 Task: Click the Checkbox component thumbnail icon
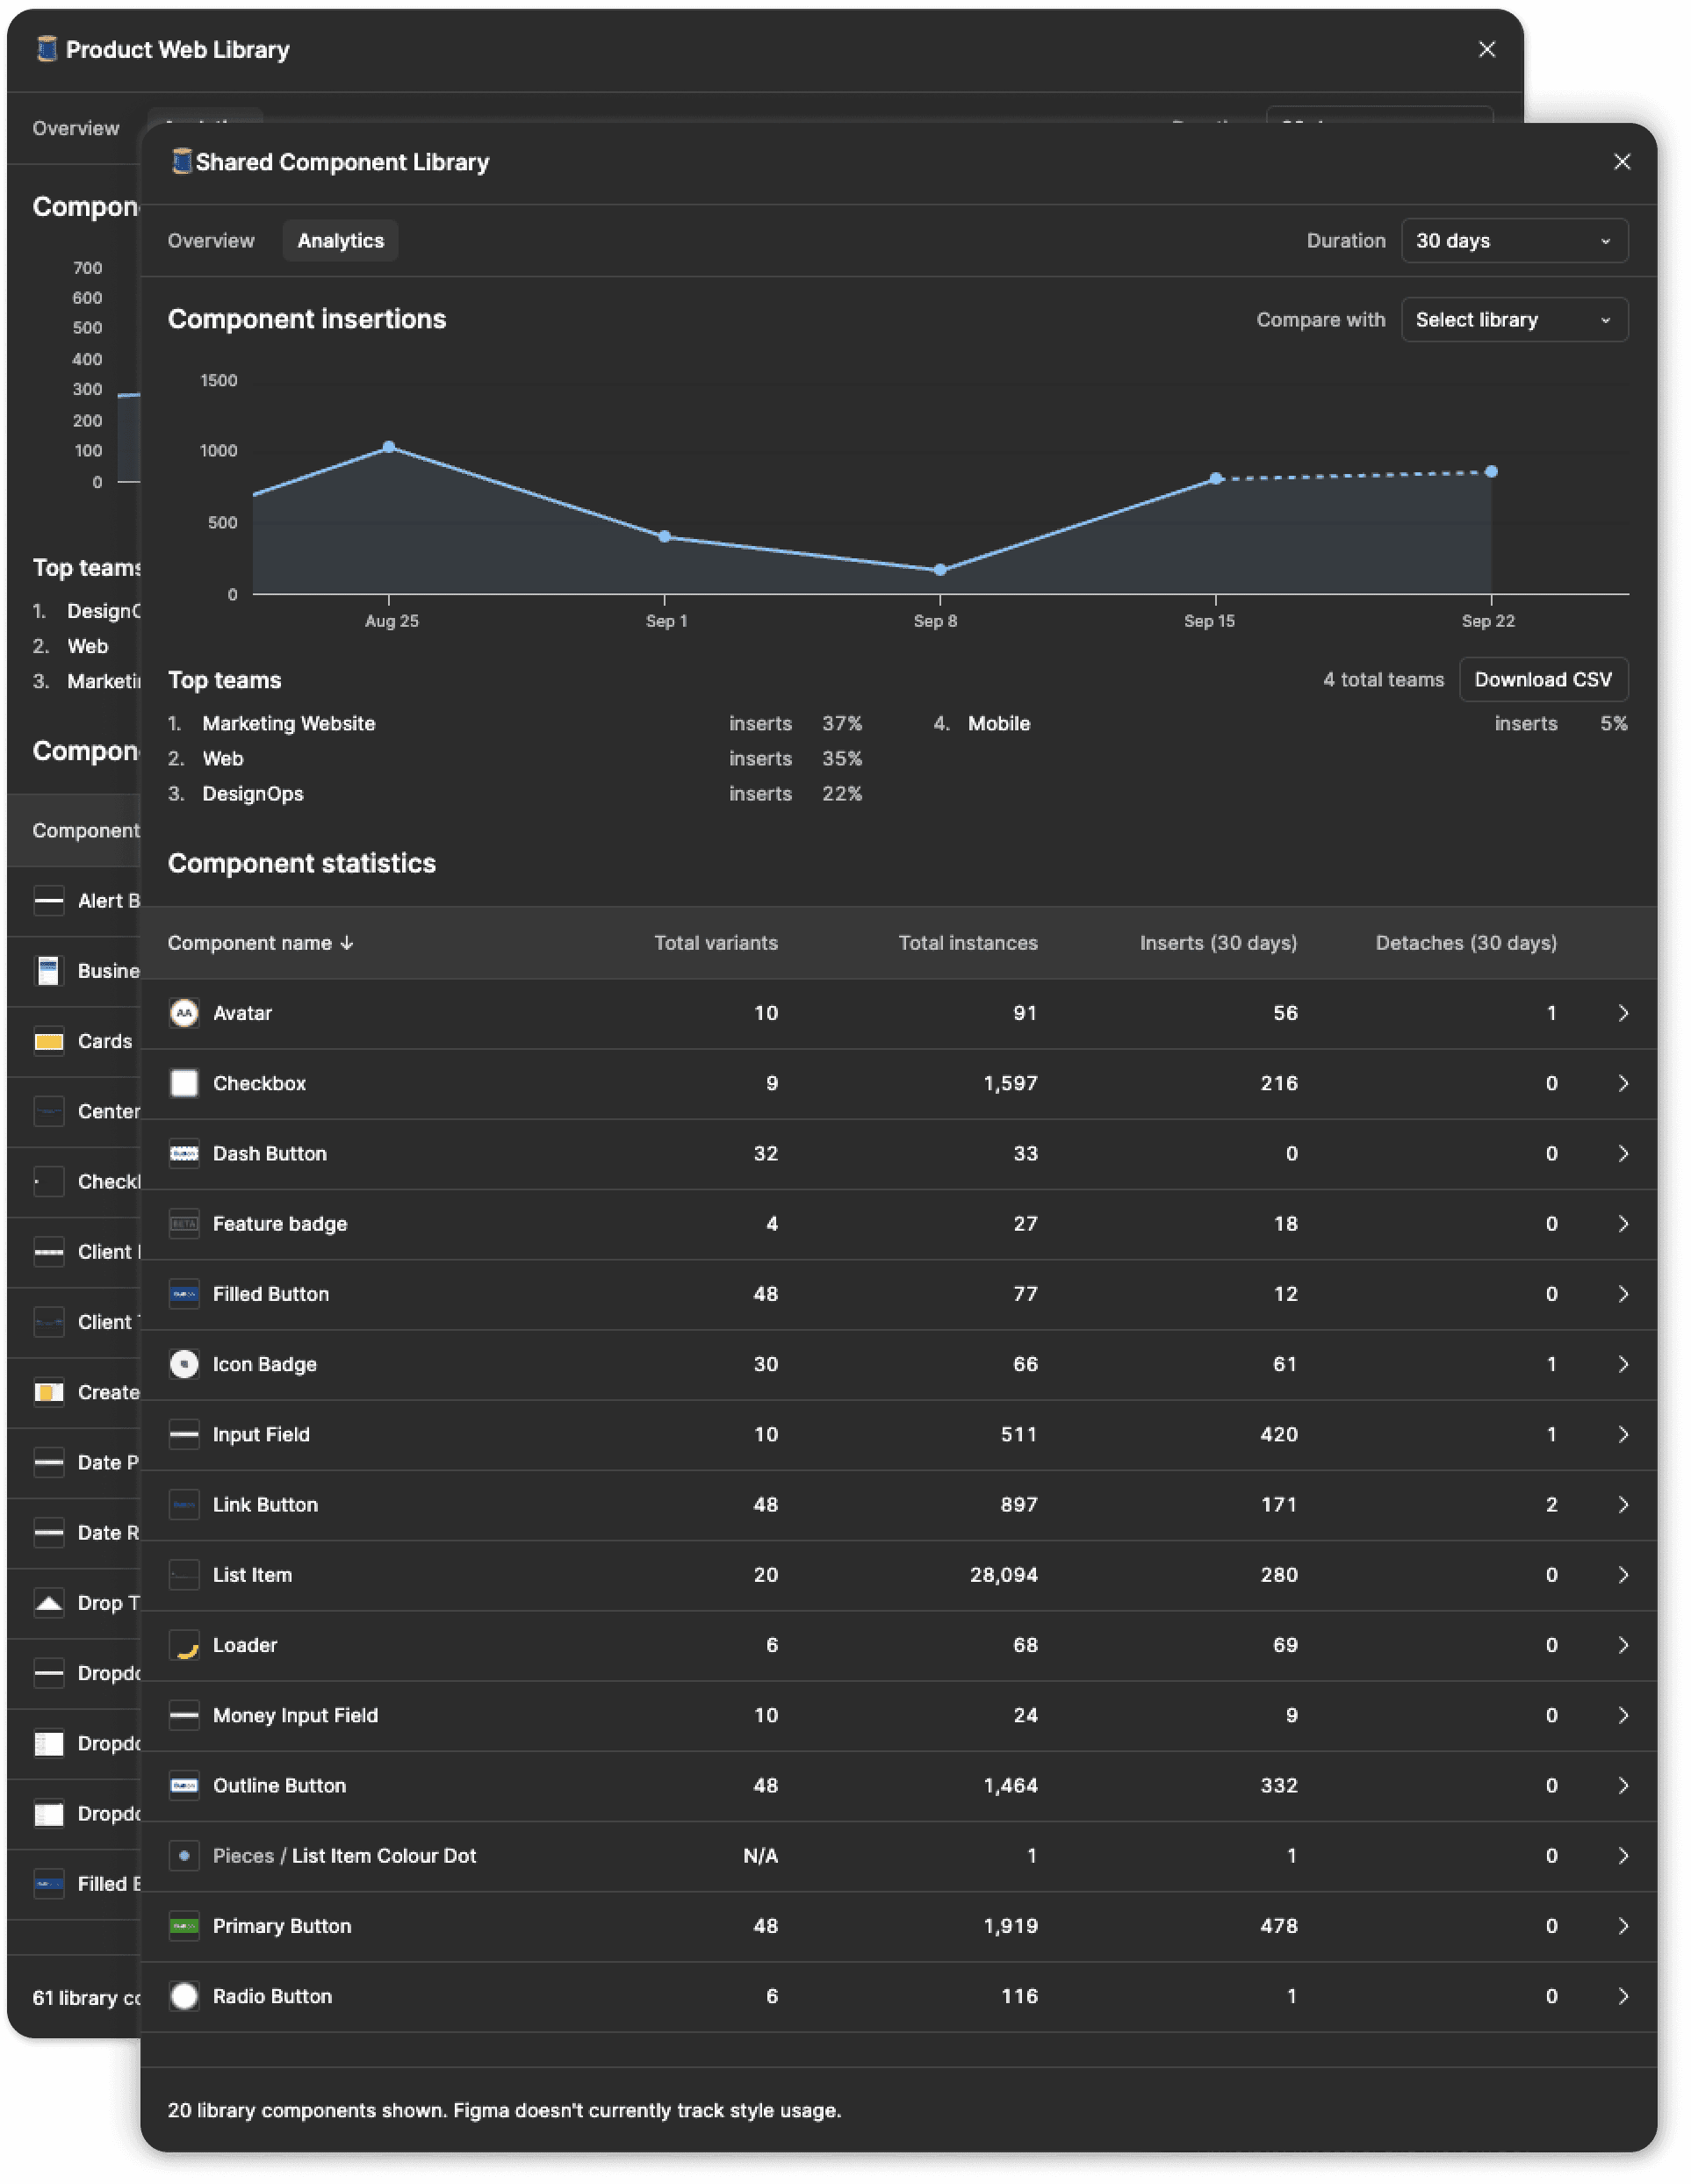click(x=184, y=1083)
